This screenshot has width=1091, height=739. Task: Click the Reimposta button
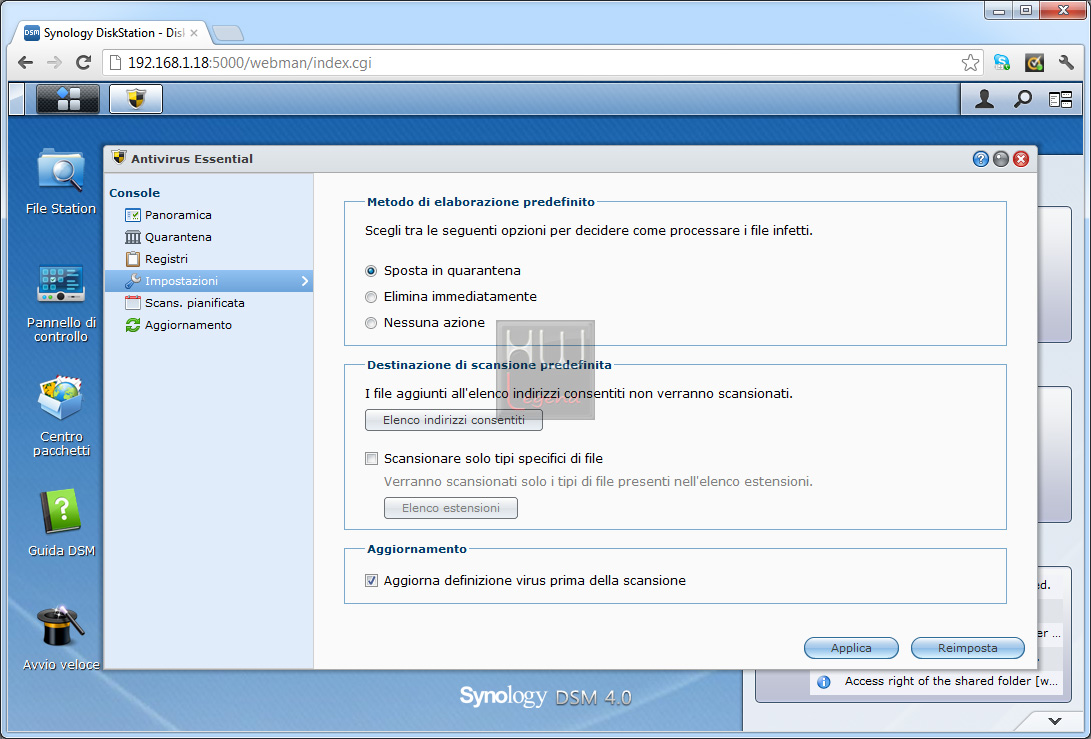(968, 648)
